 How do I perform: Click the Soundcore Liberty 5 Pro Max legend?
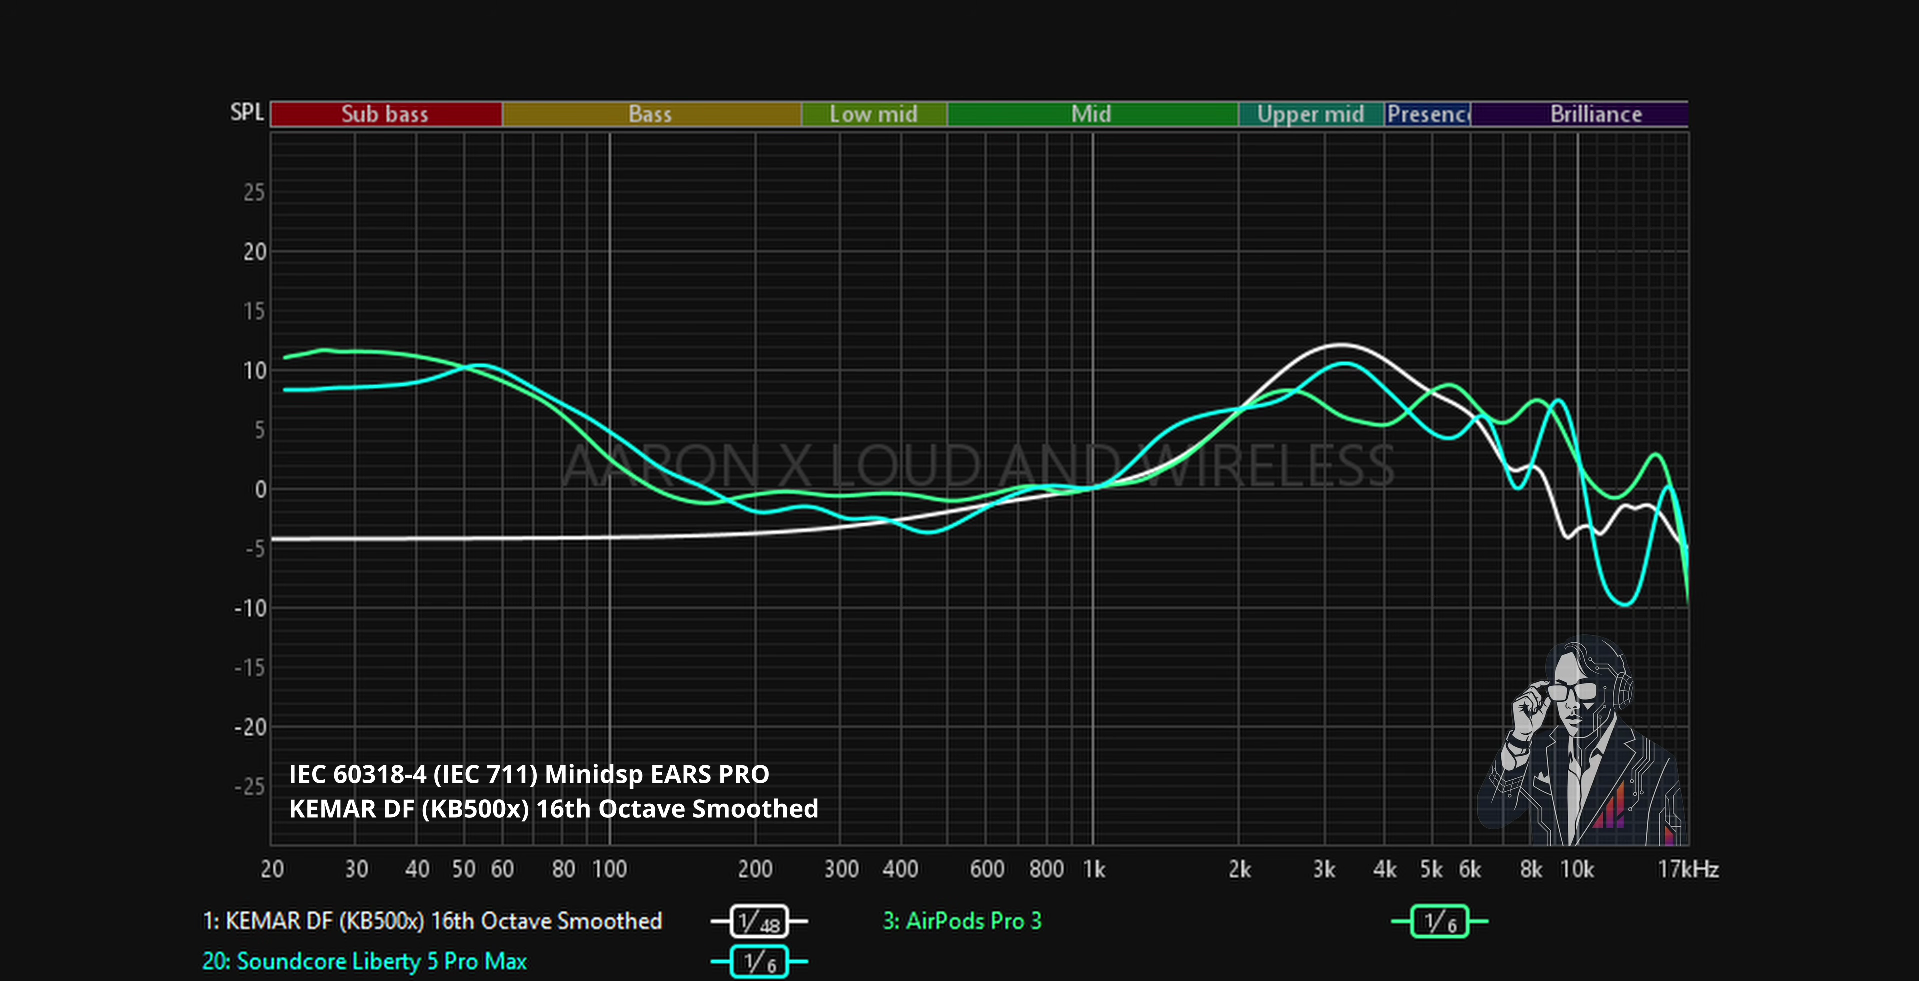click(x=364, y=962)
